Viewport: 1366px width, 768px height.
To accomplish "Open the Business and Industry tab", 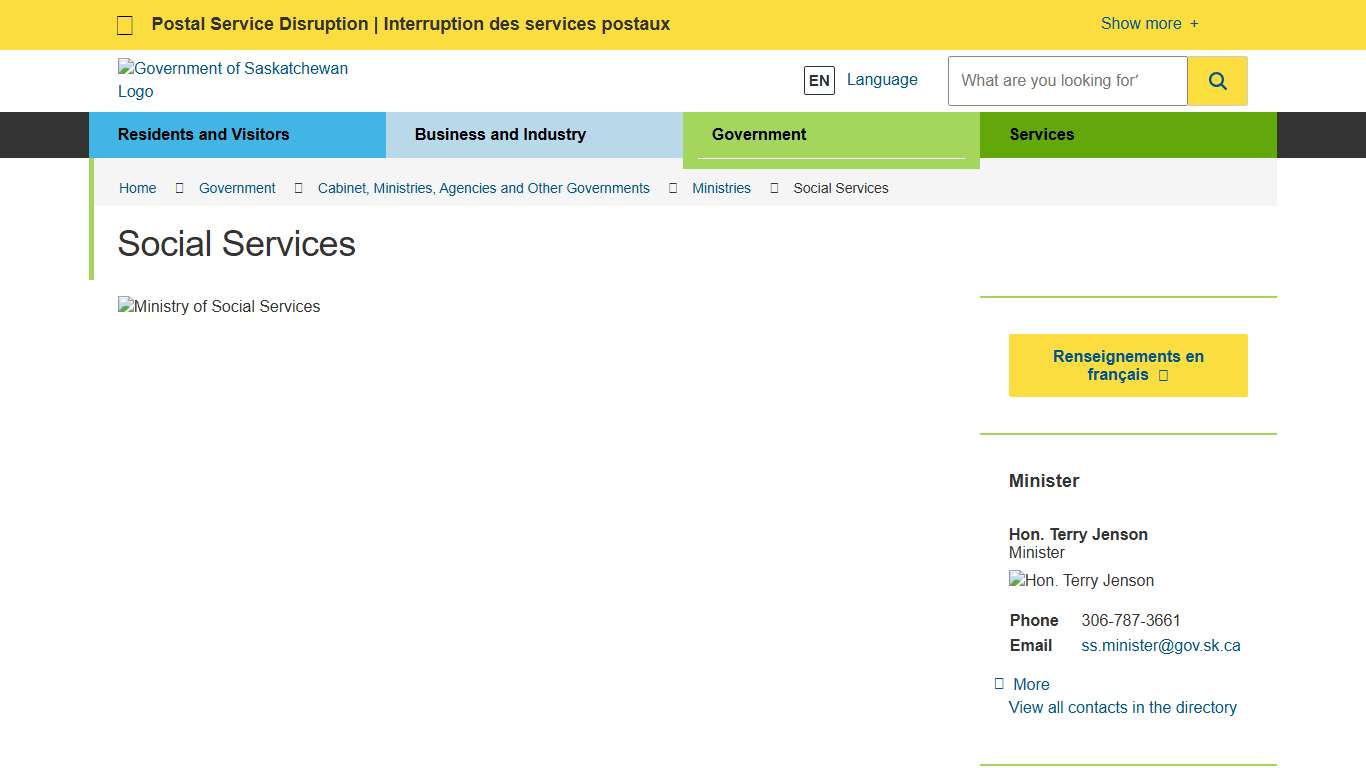I will click(x=500, y=134).
